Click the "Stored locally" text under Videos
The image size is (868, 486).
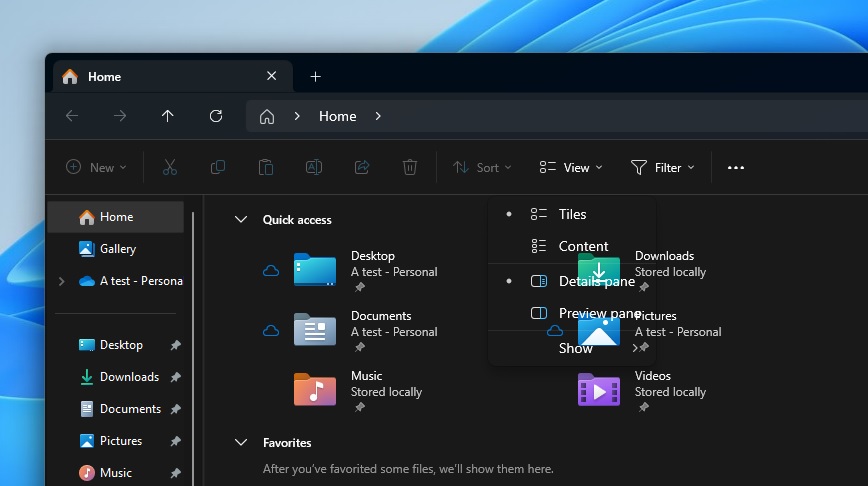670,392
